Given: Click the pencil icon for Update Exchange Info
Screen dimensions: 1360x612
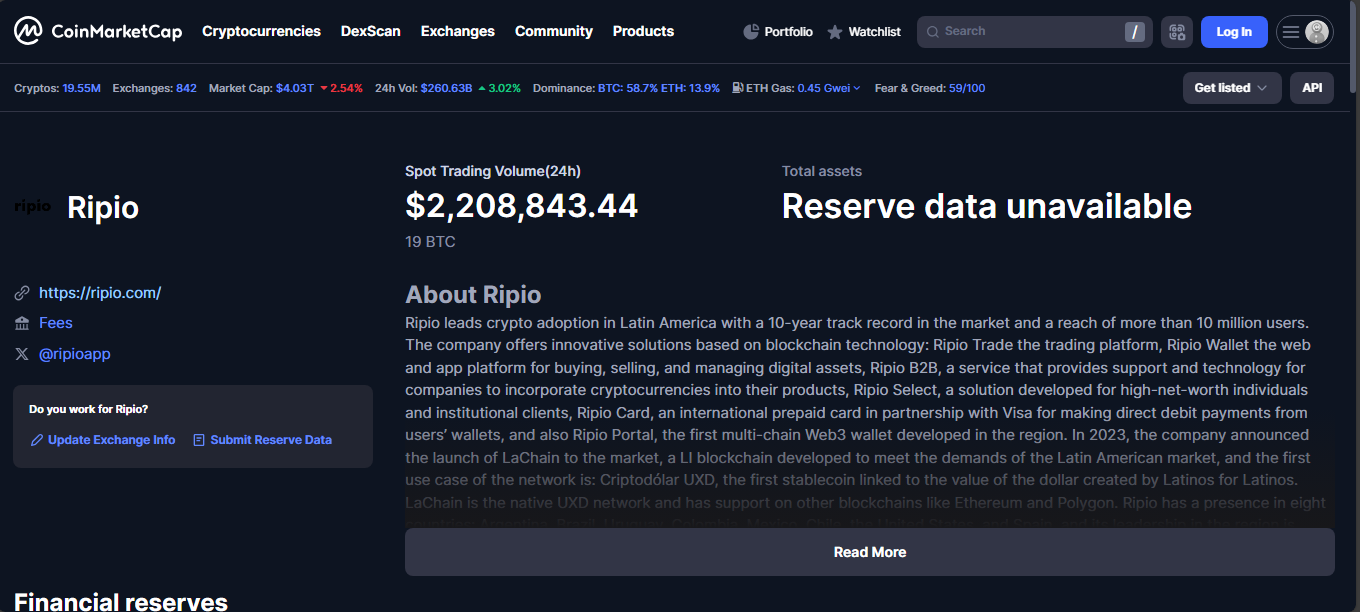Looking at the screenshot, I should pos(37,440).
